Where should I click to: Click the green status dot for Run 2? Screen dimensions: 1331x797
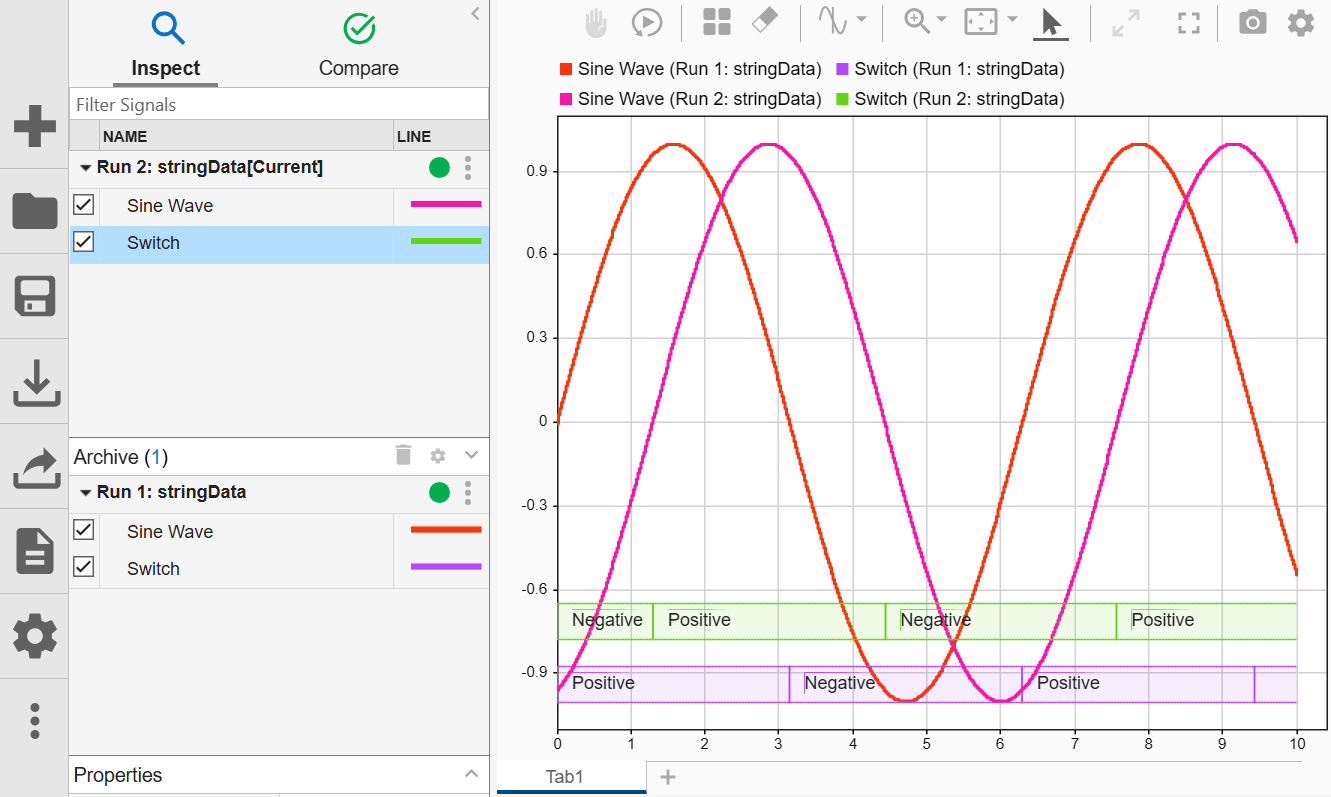(439, 168)
